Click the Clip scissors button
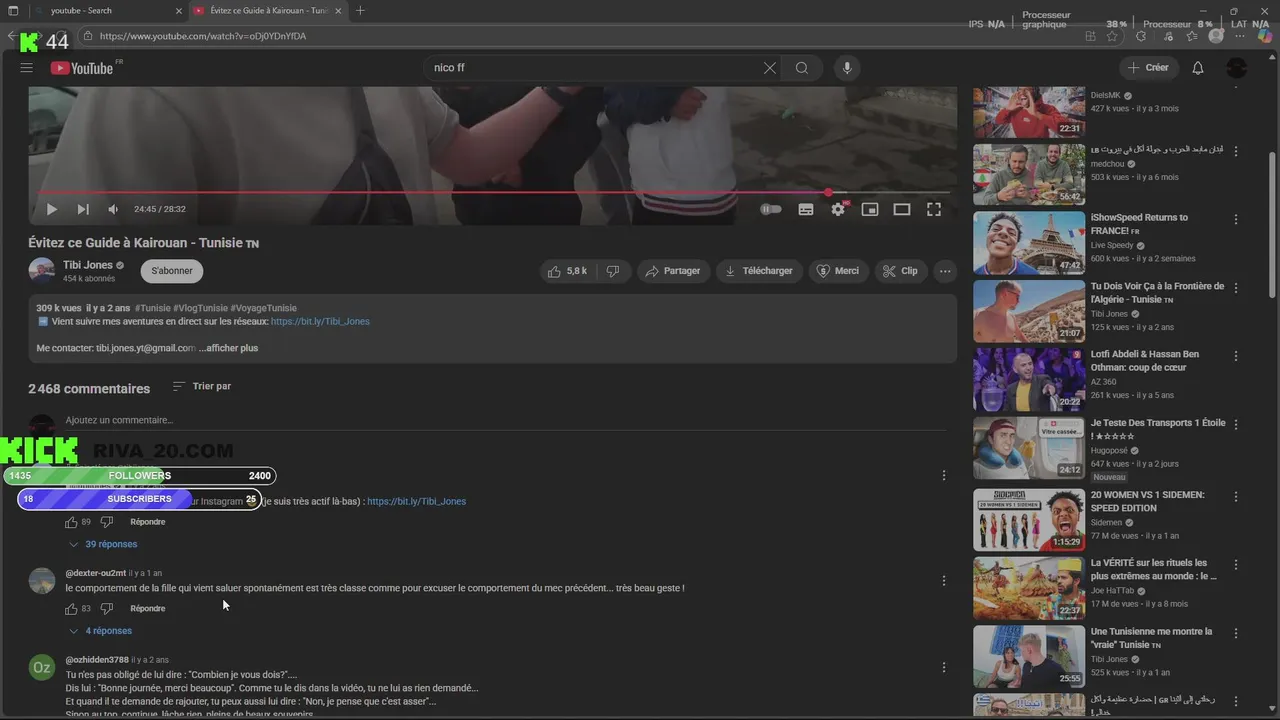Viewport: 1280px width, 720px height. point(900,271)
